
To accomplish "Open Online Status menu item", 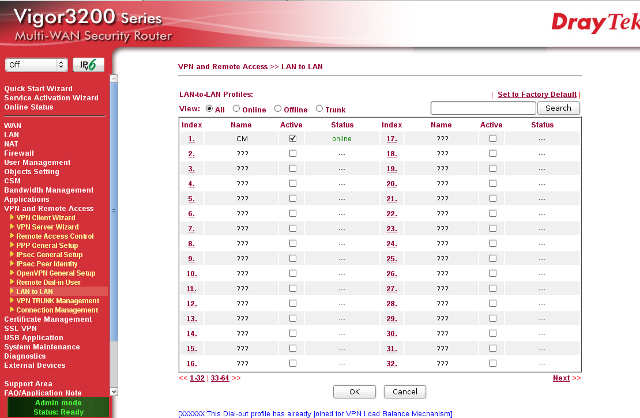I will (29, 107).
